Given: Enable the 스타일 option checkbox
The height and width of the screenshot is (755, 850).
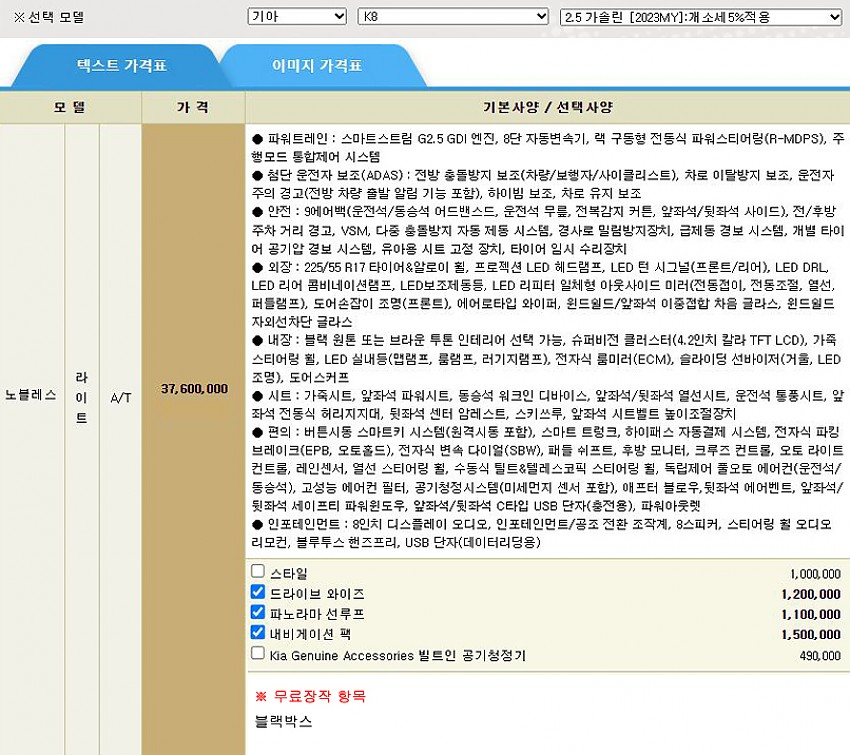Looking at the screenshot, I should (258, 572).
